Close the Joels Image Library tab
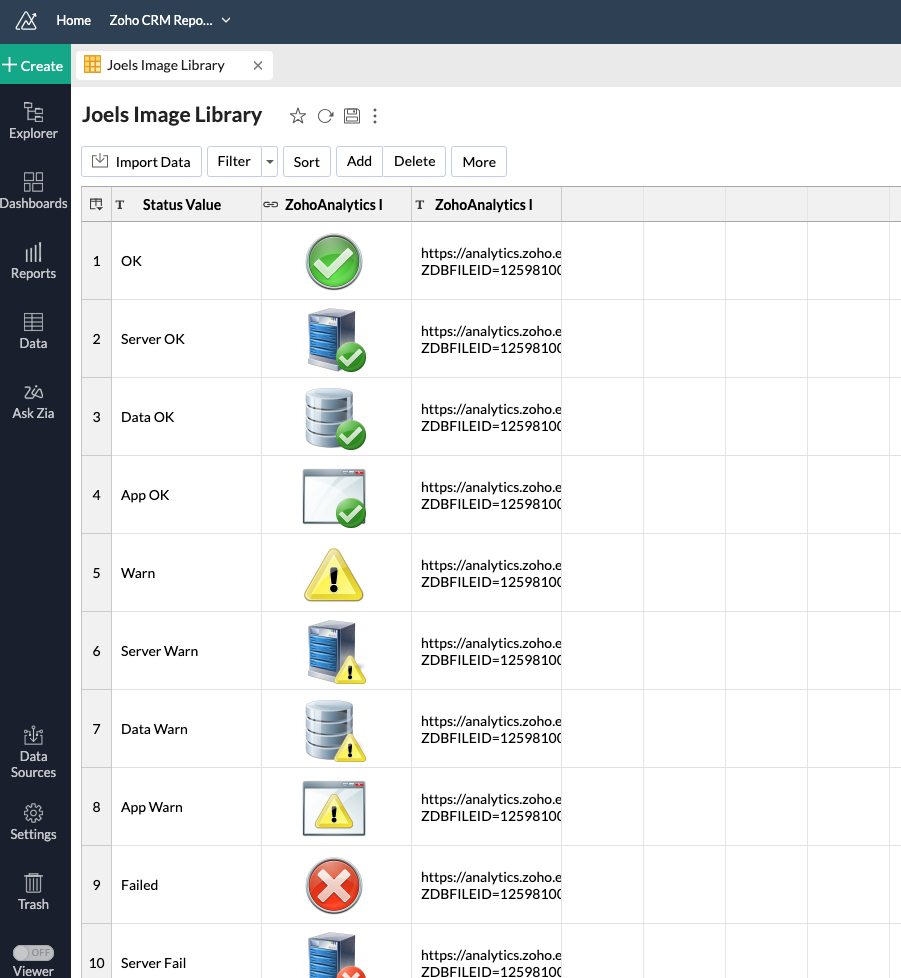 click(258, 66)
